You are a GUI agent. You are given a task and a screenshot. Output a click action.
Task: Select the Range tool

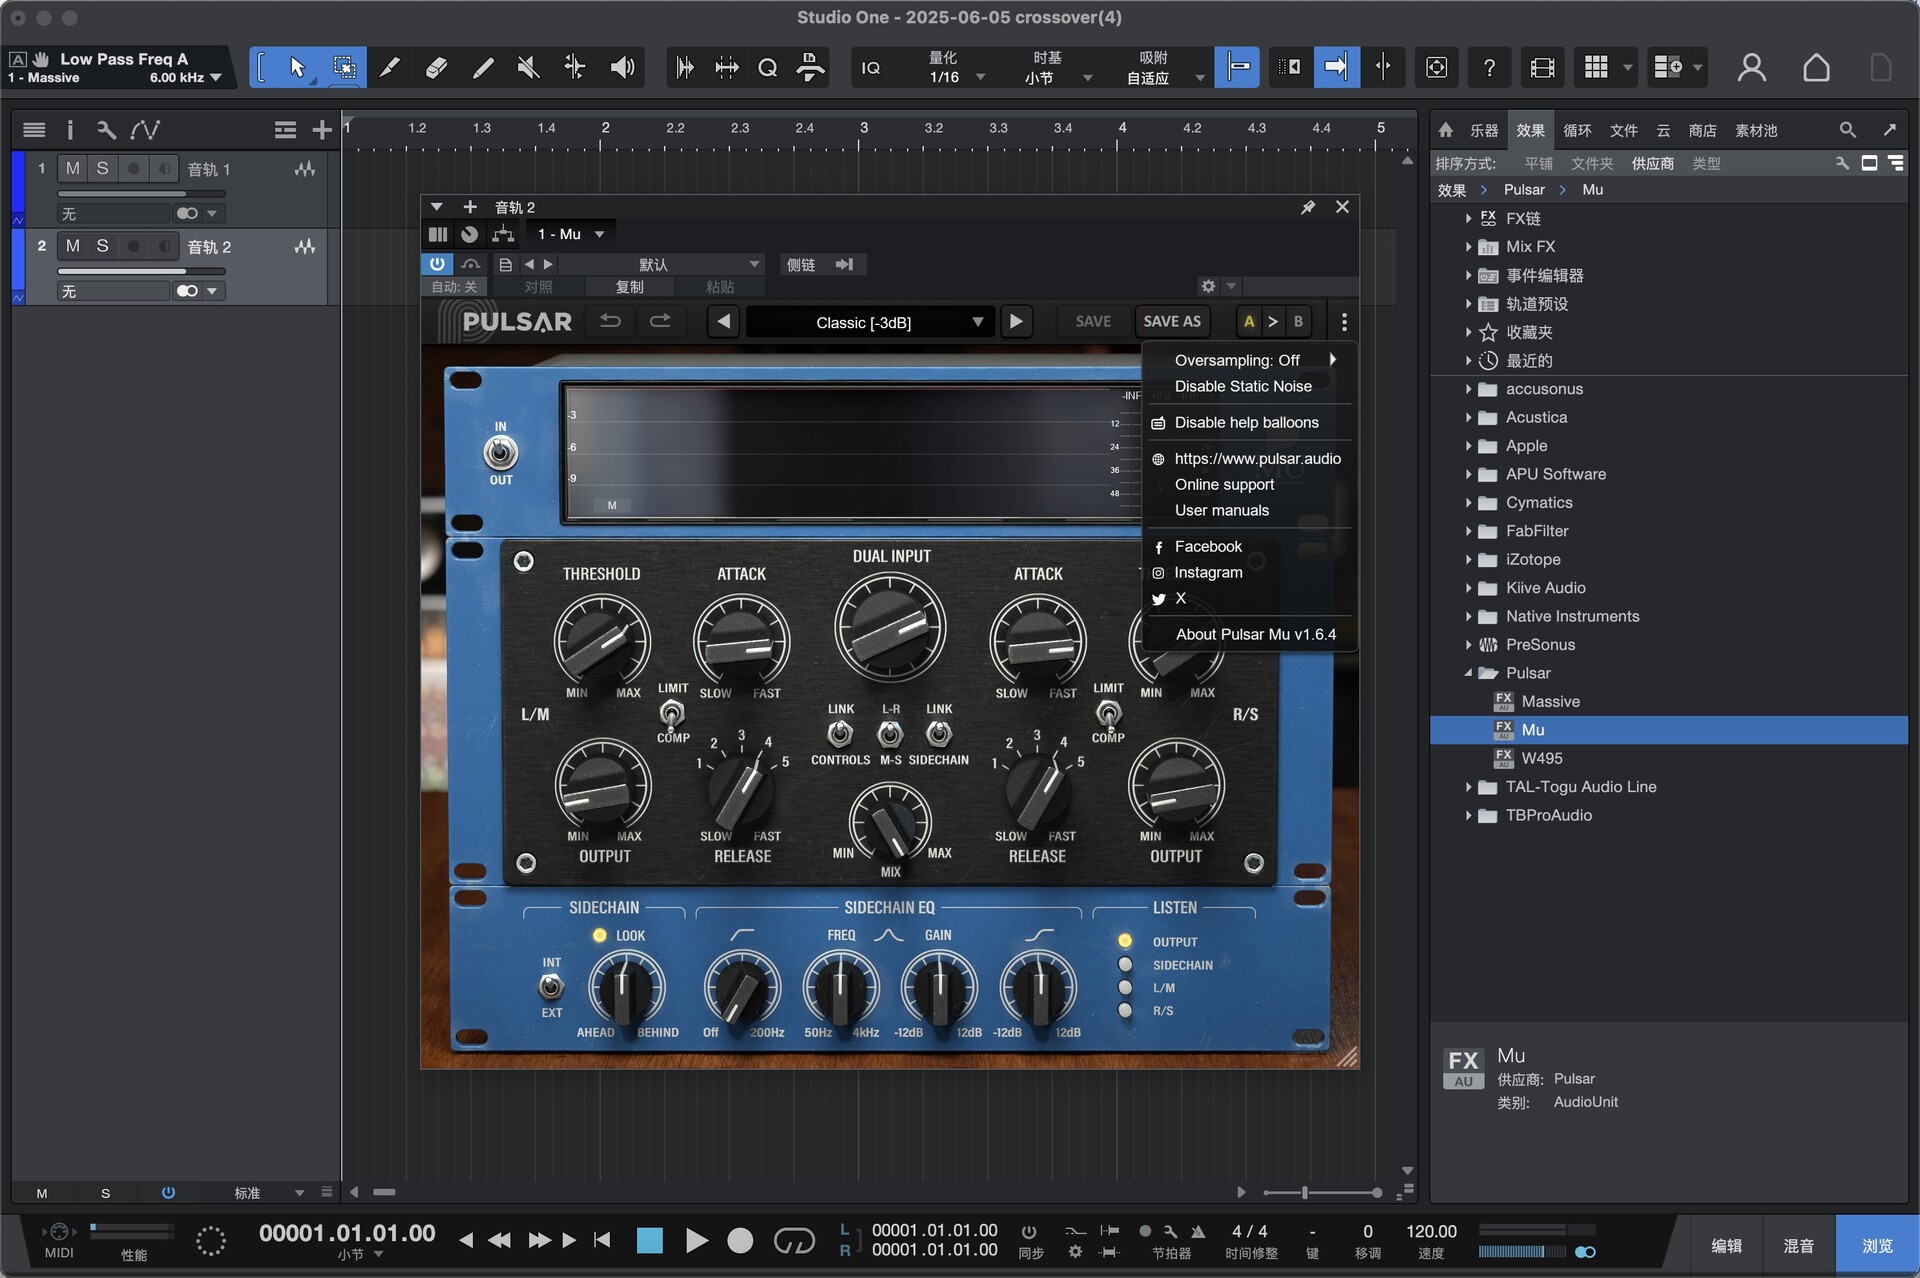tap(344, 67)
